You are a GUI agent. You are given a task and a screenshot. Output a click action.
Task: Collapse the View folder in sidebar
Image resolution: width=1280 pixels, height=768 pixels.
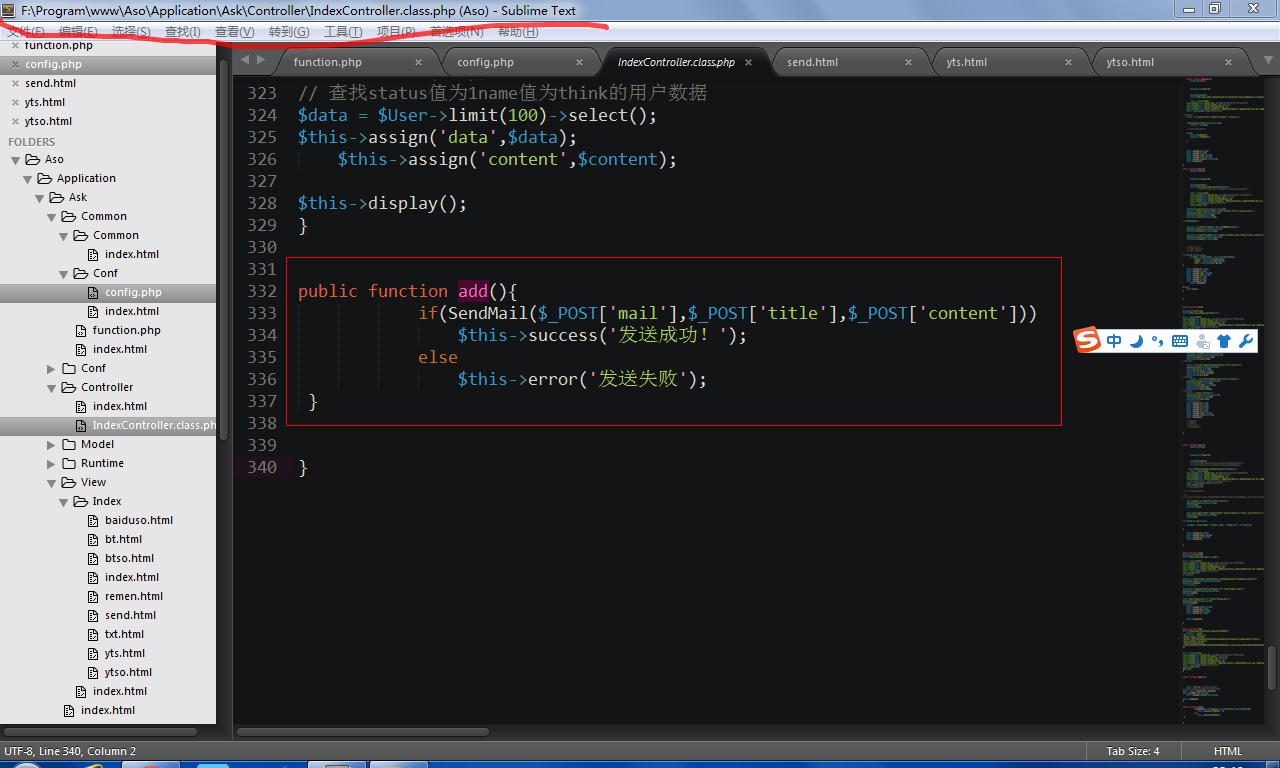(x=52, y=482)
